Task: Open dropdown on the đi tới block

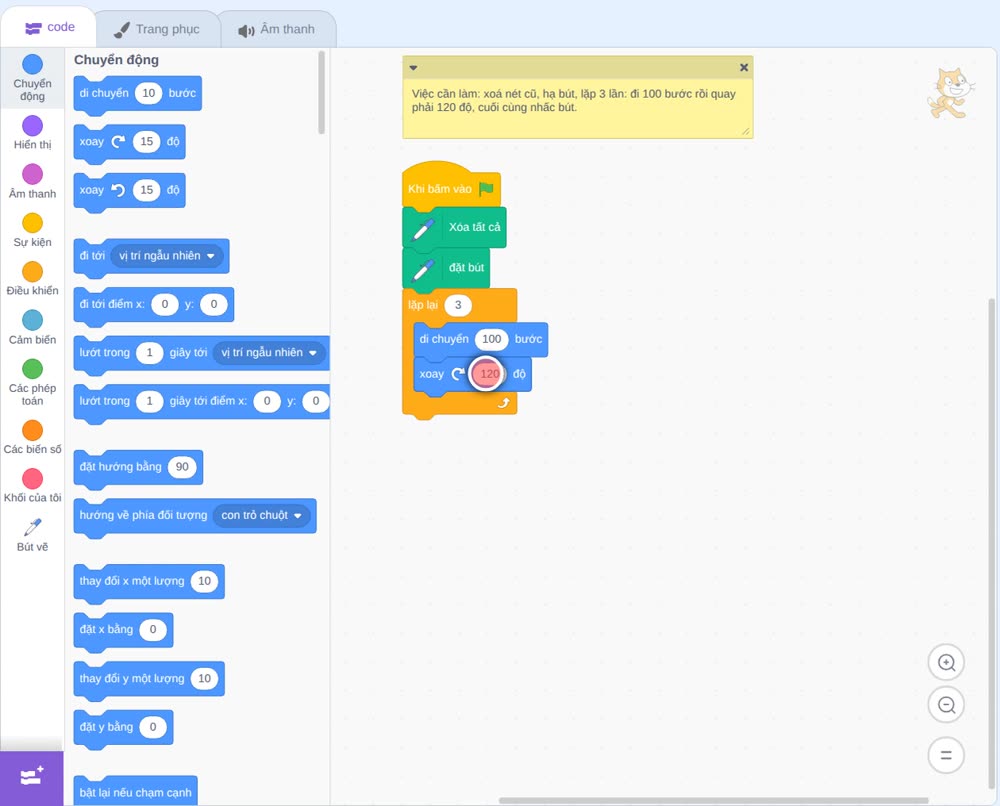Action: [x=168, y=256]
